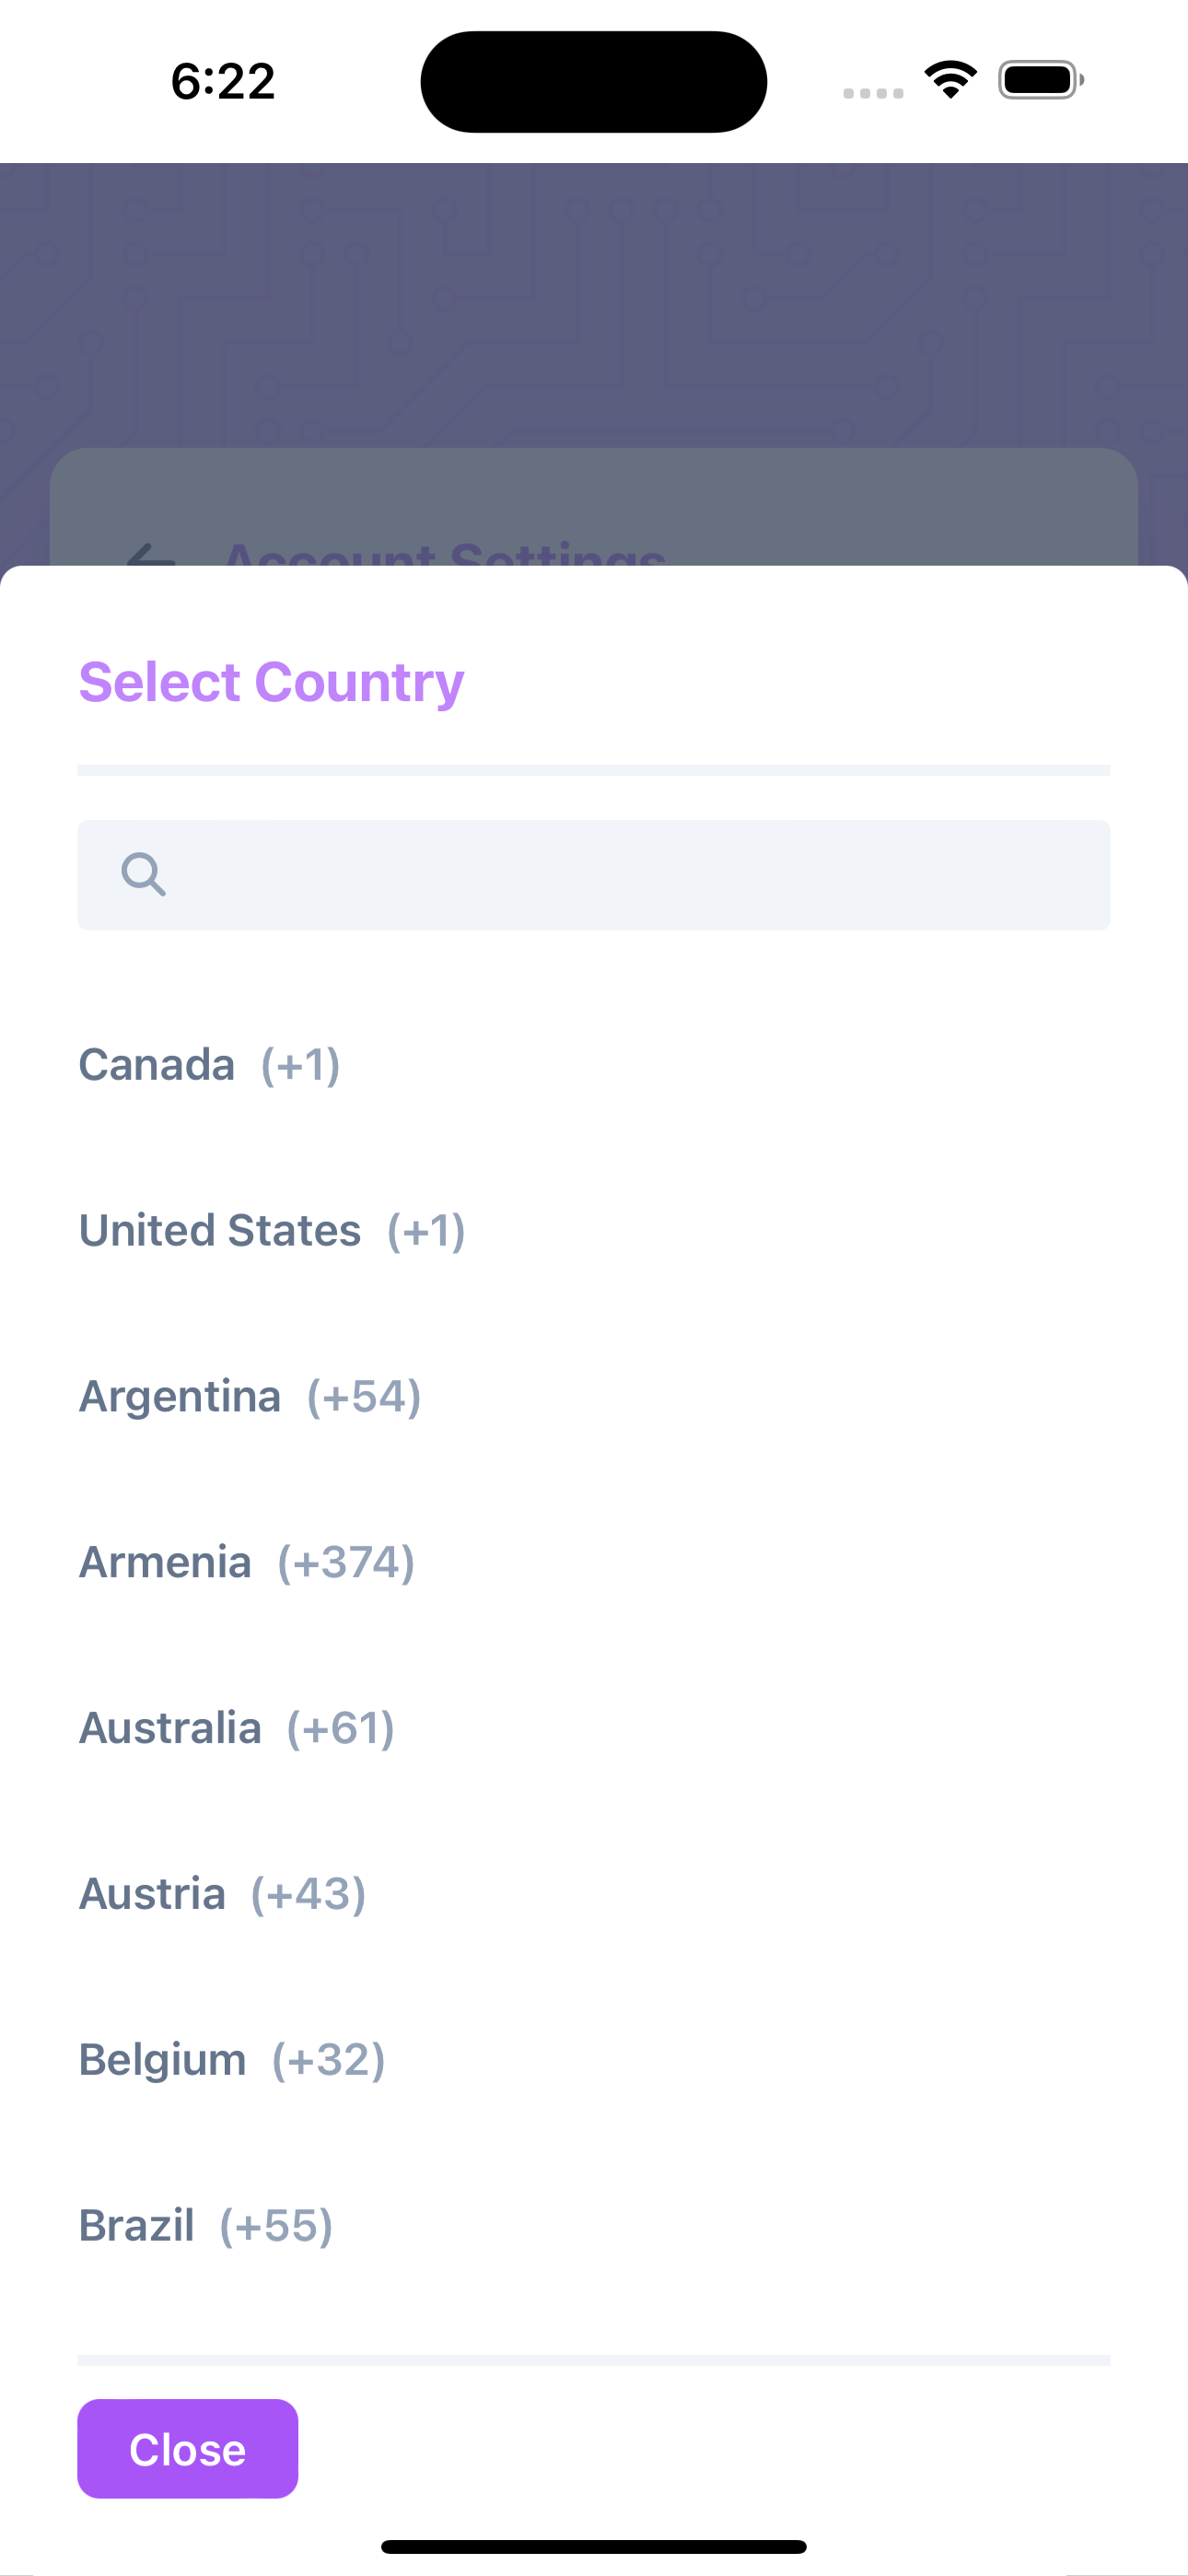This screenshot has height=2576, width=1188.
Task: Select Canada (+1) from the list
Action: (x=210, y=1065)
